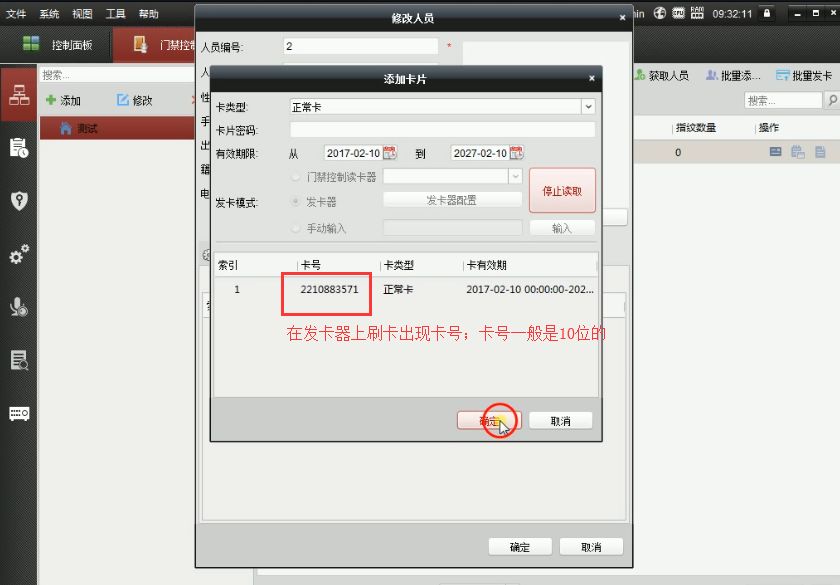Select 手动输入 radio option
The image size is (840, 585).
[295, 228]
